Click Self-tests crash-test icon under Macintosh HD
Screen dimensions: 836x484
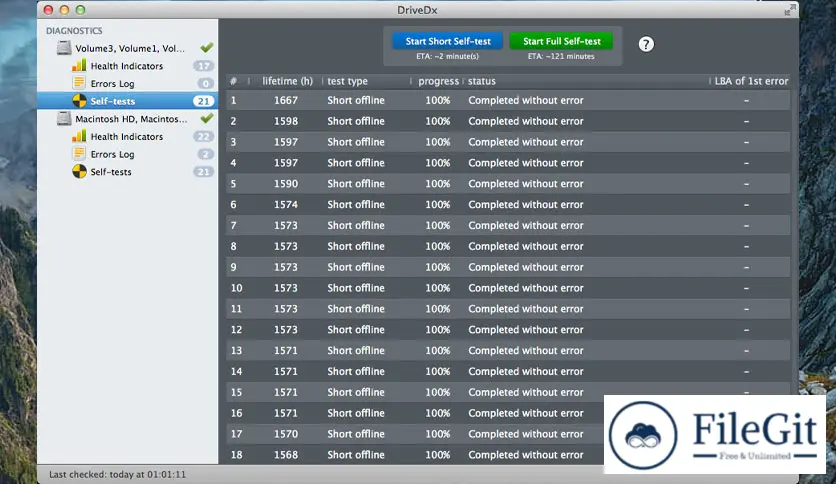[x=79, y=172]
